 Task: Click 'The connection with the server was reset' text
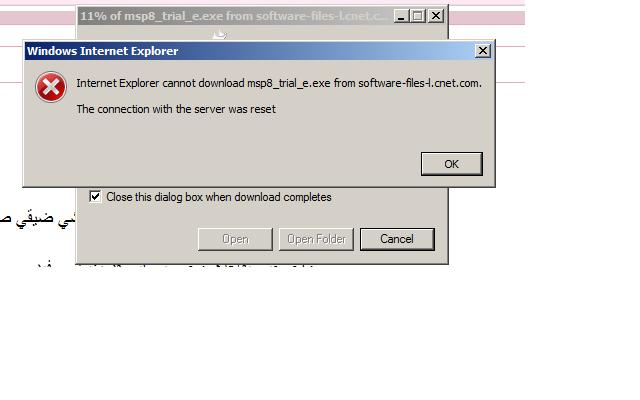pyautogui.click(x=176, y=109)
